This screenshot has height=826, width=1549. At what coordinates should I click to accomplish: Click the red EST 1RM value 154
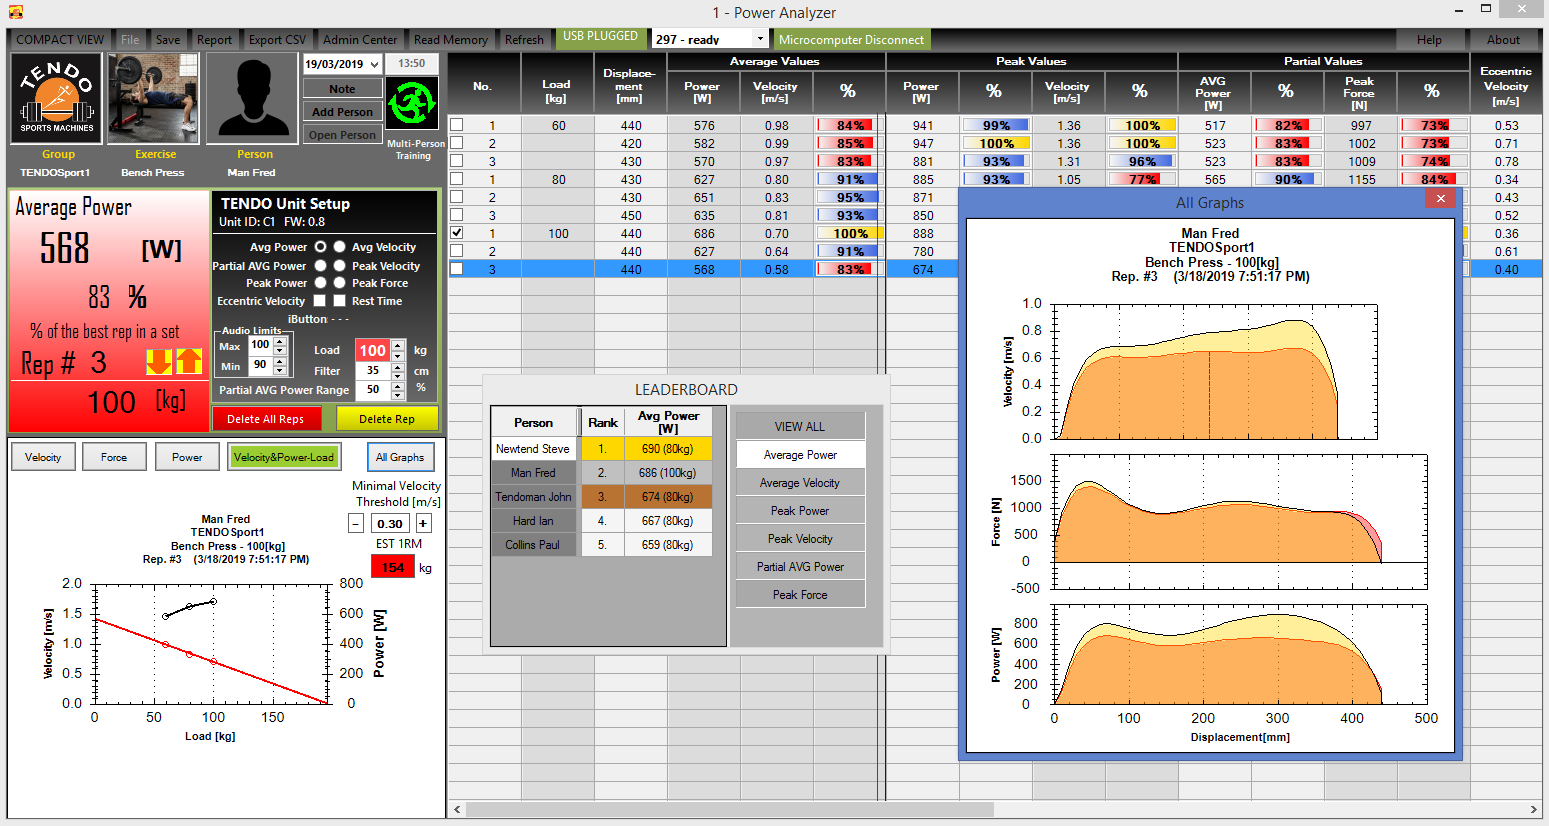393,567
